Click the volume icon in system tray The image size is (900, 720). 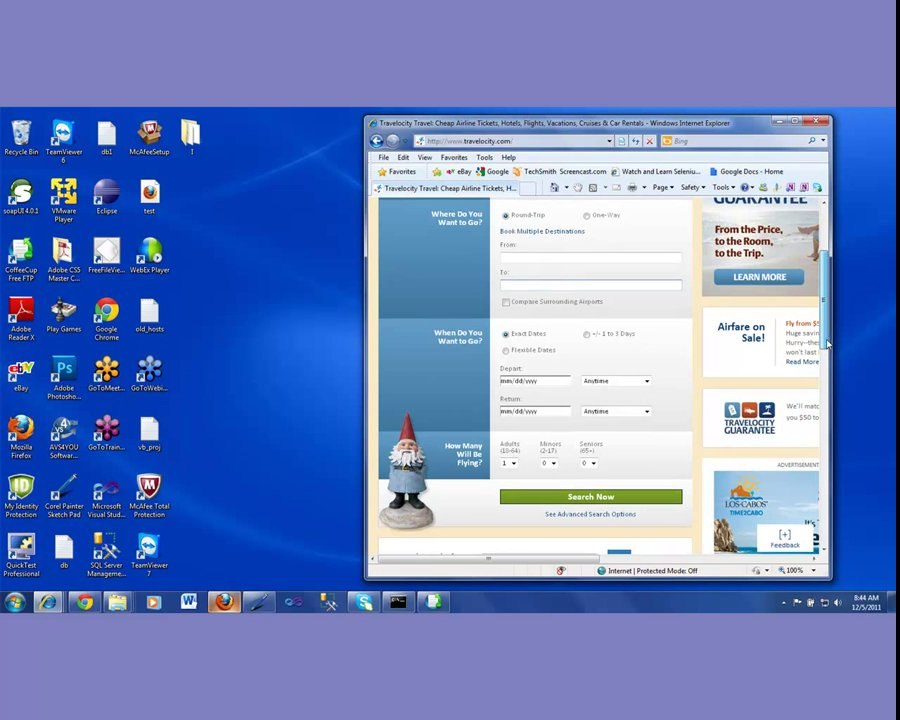[837, 602]
